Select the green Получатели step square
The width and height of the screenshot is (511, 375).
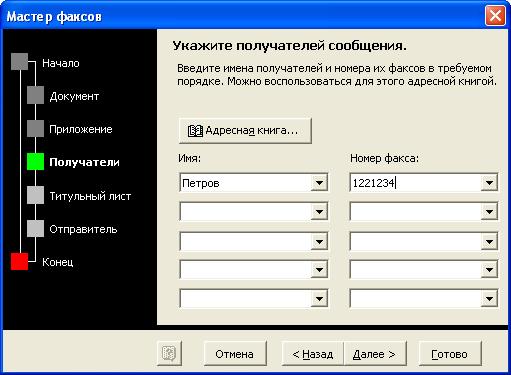click(35, 162)
